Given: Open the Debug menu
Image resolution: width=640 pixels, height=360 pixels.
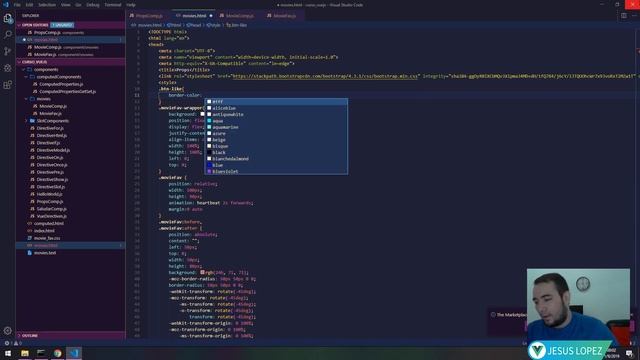Looking at the screenshot, I should pyautogui.click(x=93, y=5).
